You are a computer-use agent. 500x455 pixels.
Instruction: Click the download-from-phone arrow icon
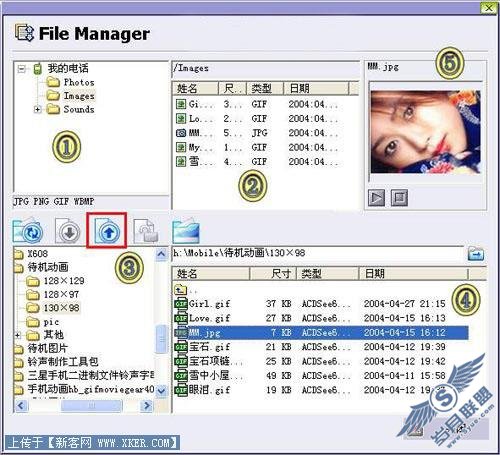coord(68,231)
